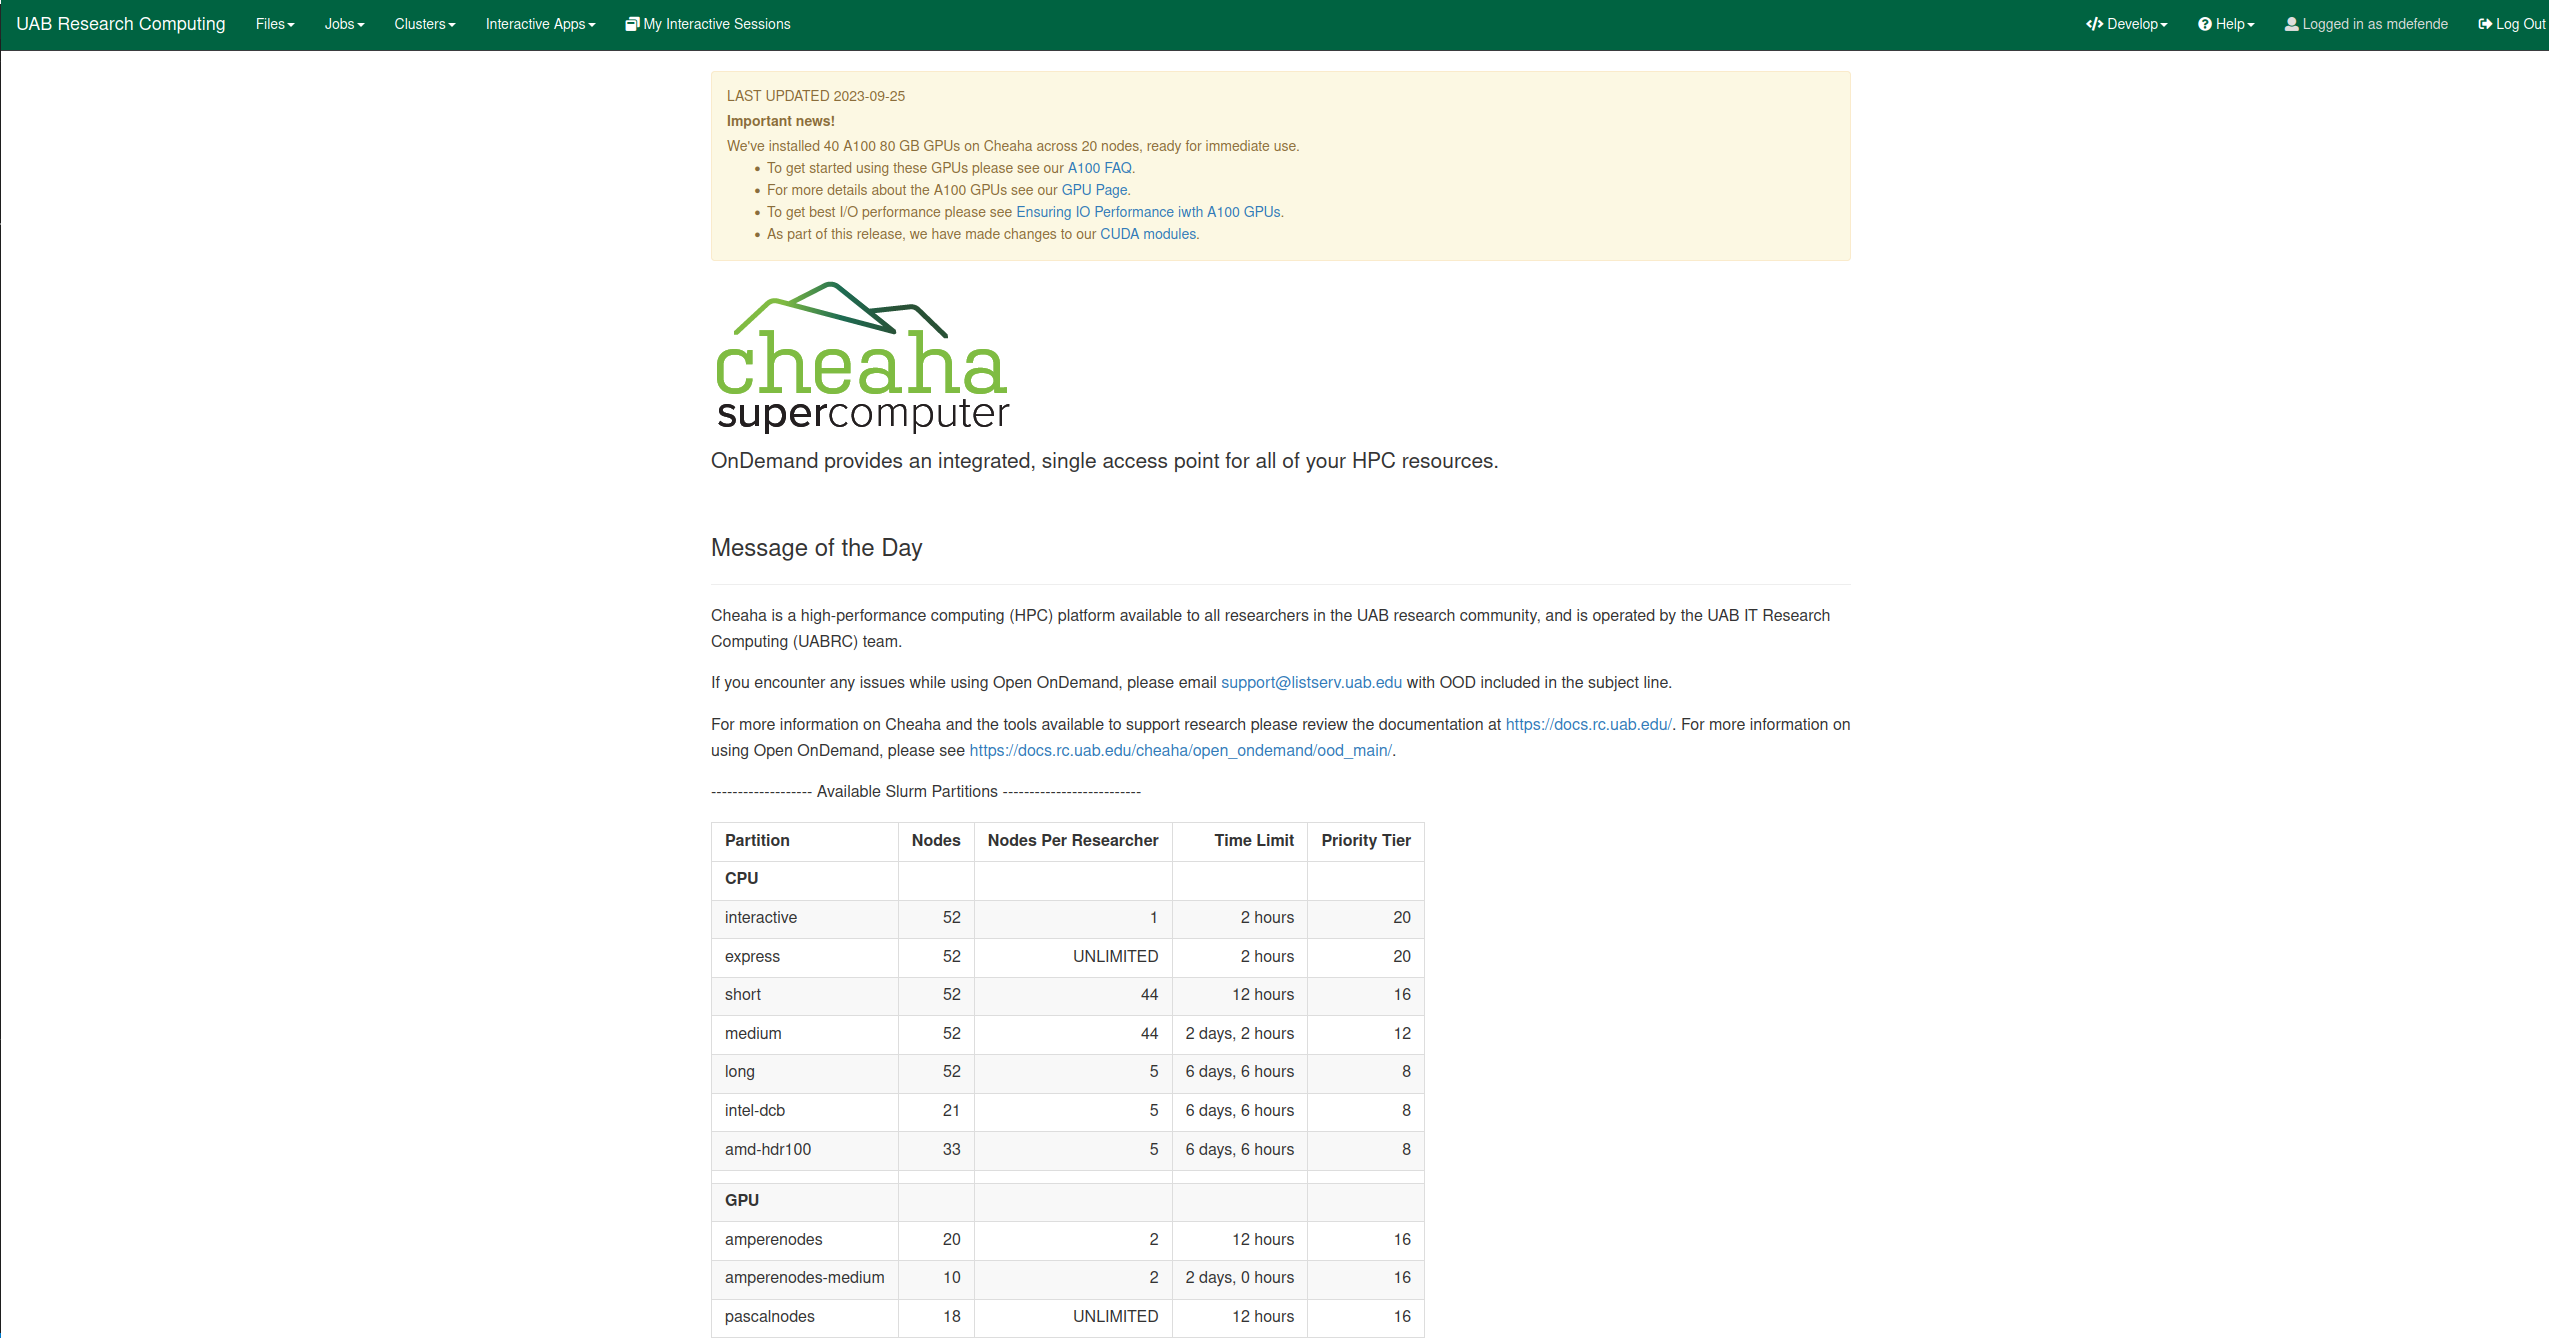This screenshot has width=2549, height=1338.
Task: Open Ensuring IO Performance with A100 GPUs link
Action: coord(1148,212)
